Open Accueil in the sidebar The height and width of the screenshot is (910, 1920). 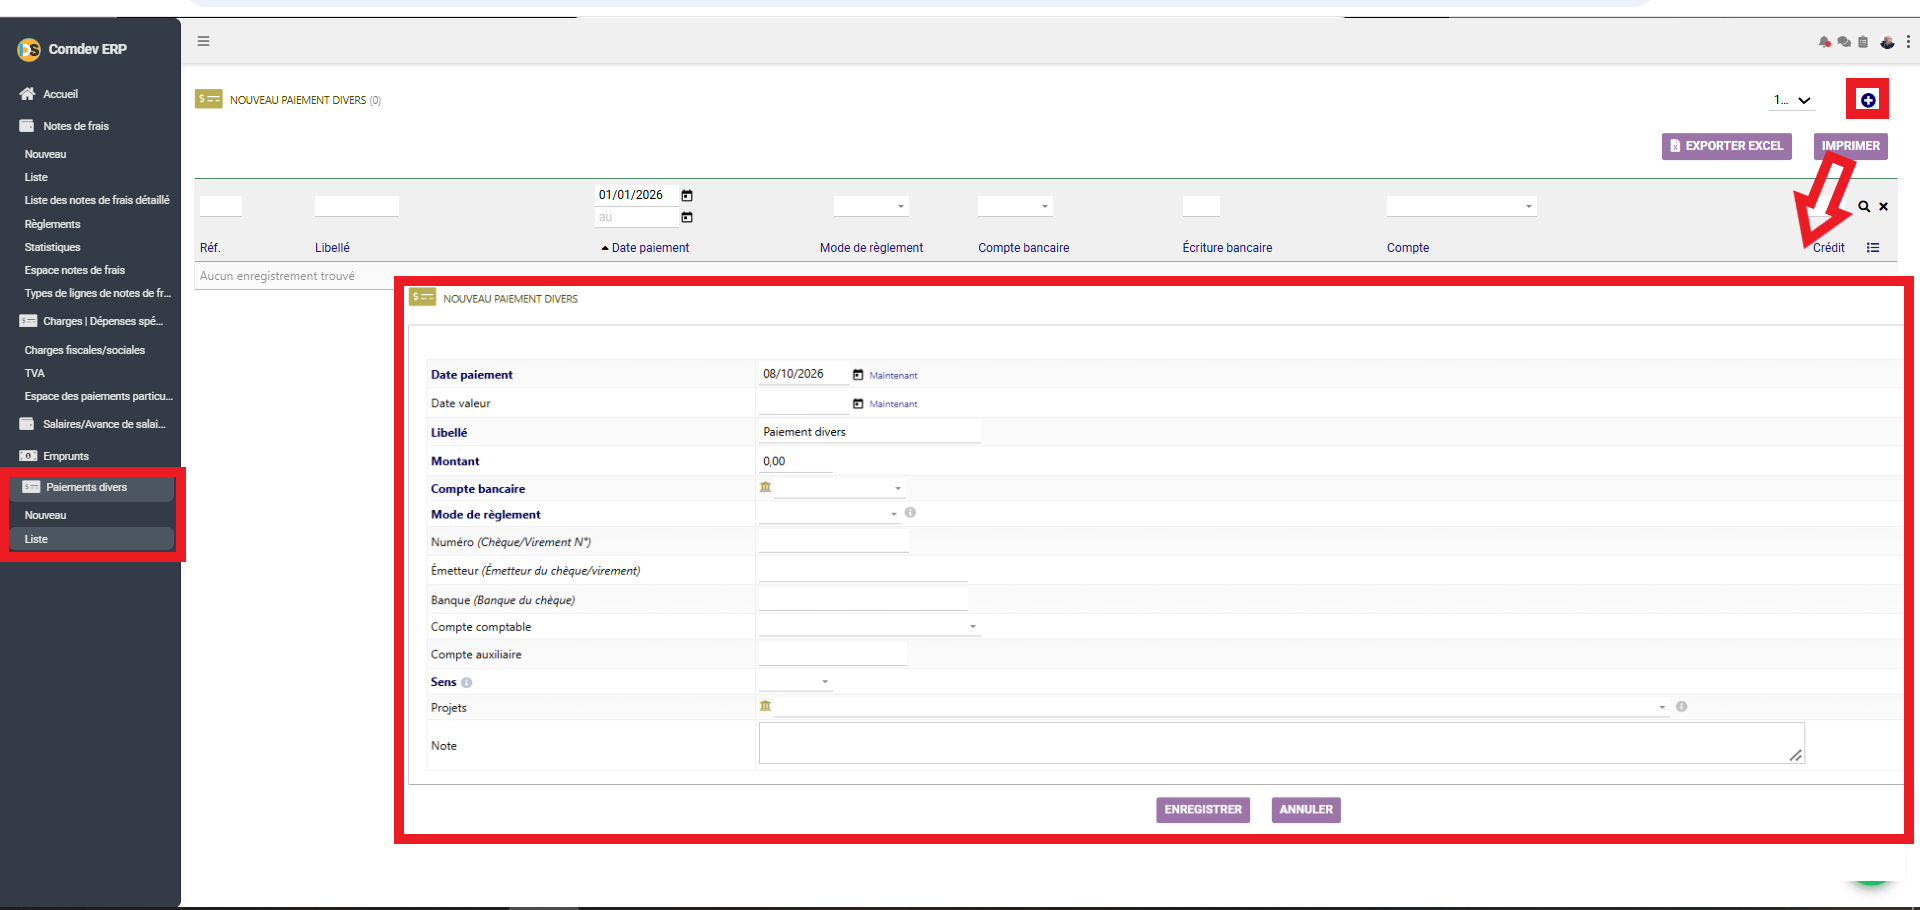60,94
